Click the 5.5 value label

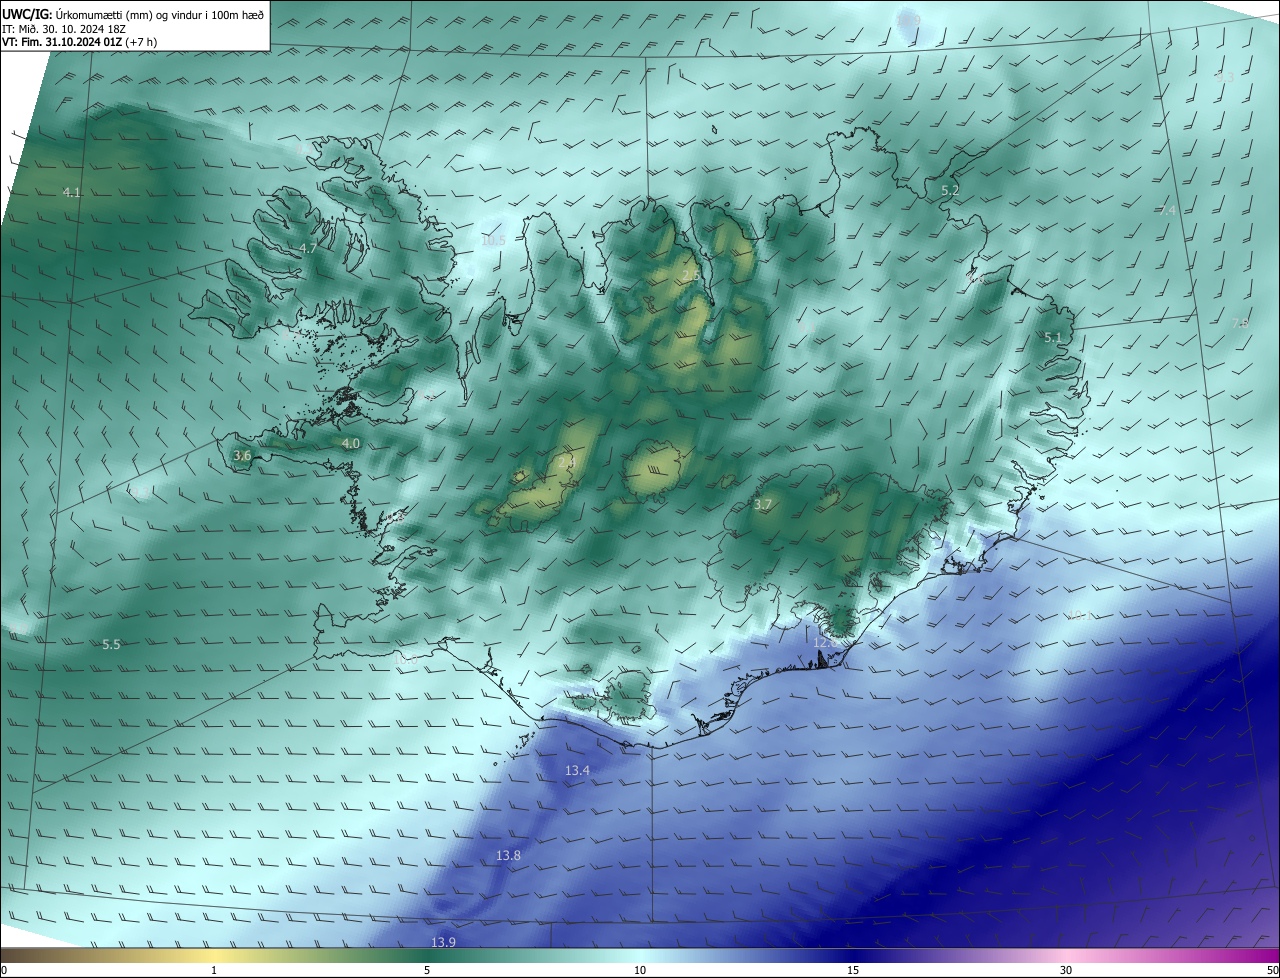coord(111,645)
